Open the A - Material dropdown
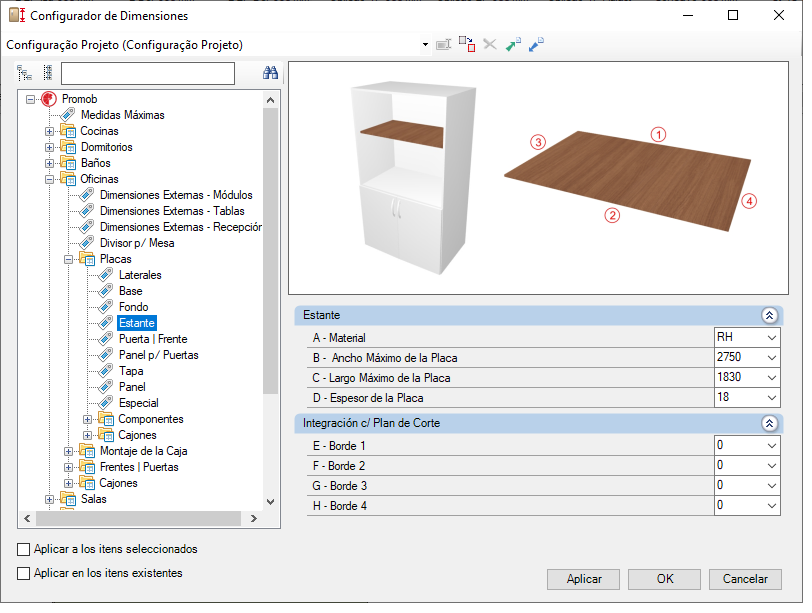Image resolution: width=812 pixels, height=613 pixels. 772,338
